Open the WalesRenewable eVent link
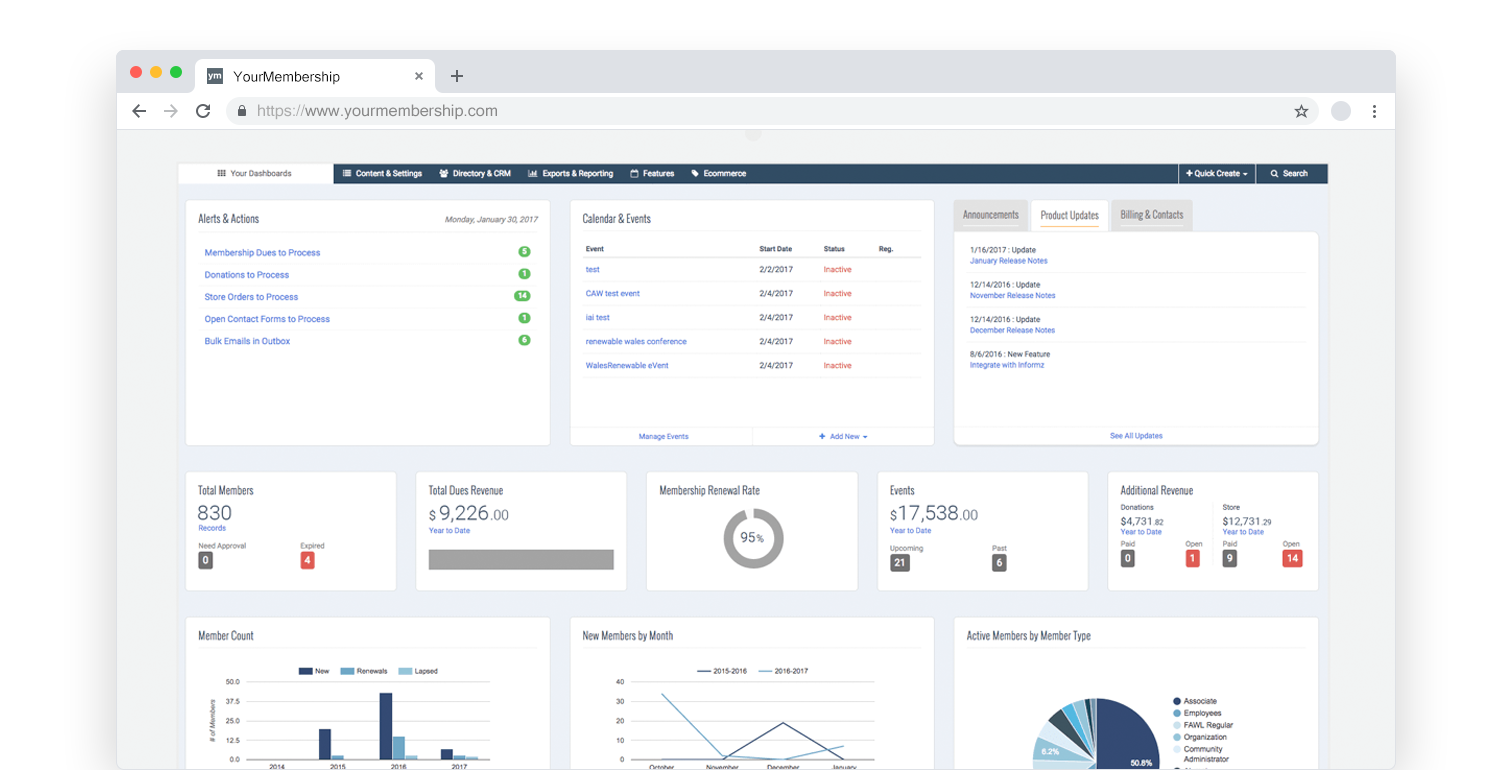This screenshot has width=1500, height=770. pos(627,365)
